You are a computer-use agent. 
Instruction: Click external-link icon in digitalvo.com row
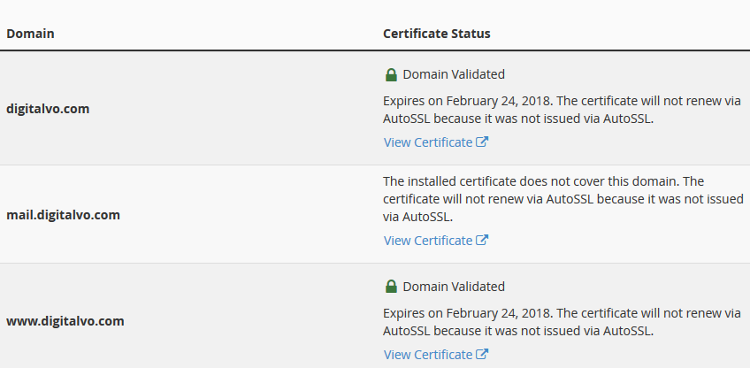point(482,142)
